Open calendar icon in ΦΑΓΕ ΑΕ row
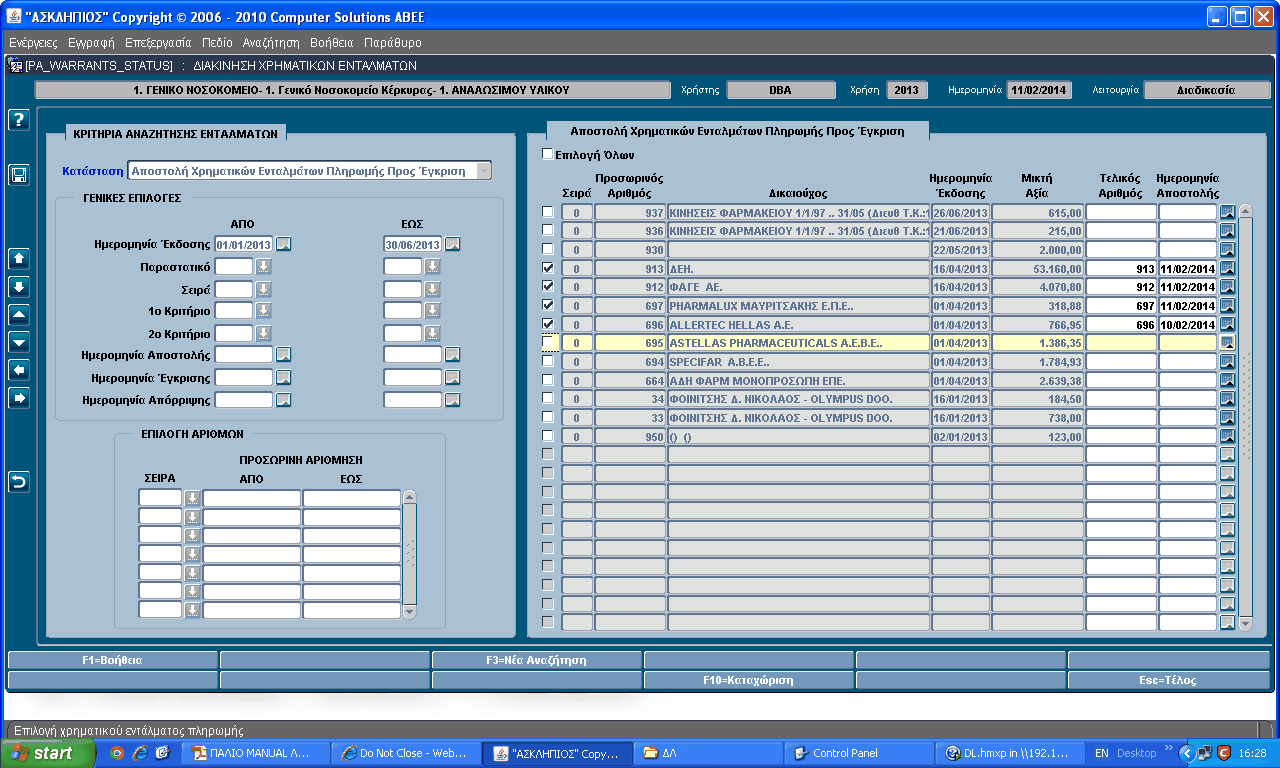Image resolution: width=1280 pixels, height=768 pixels. coord(1227,287)
